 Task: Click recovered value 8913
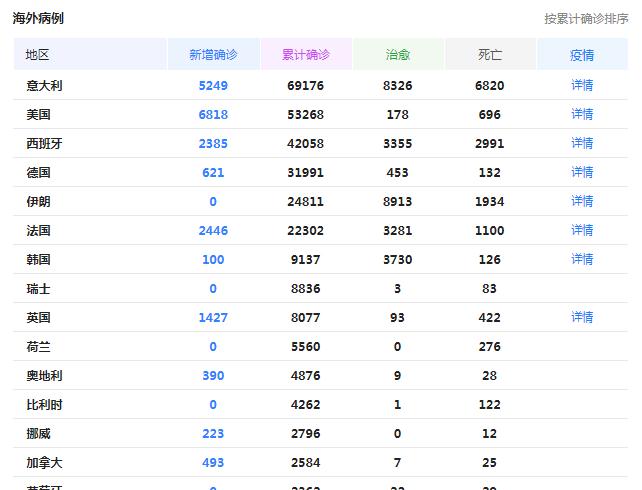coord(398,202)
